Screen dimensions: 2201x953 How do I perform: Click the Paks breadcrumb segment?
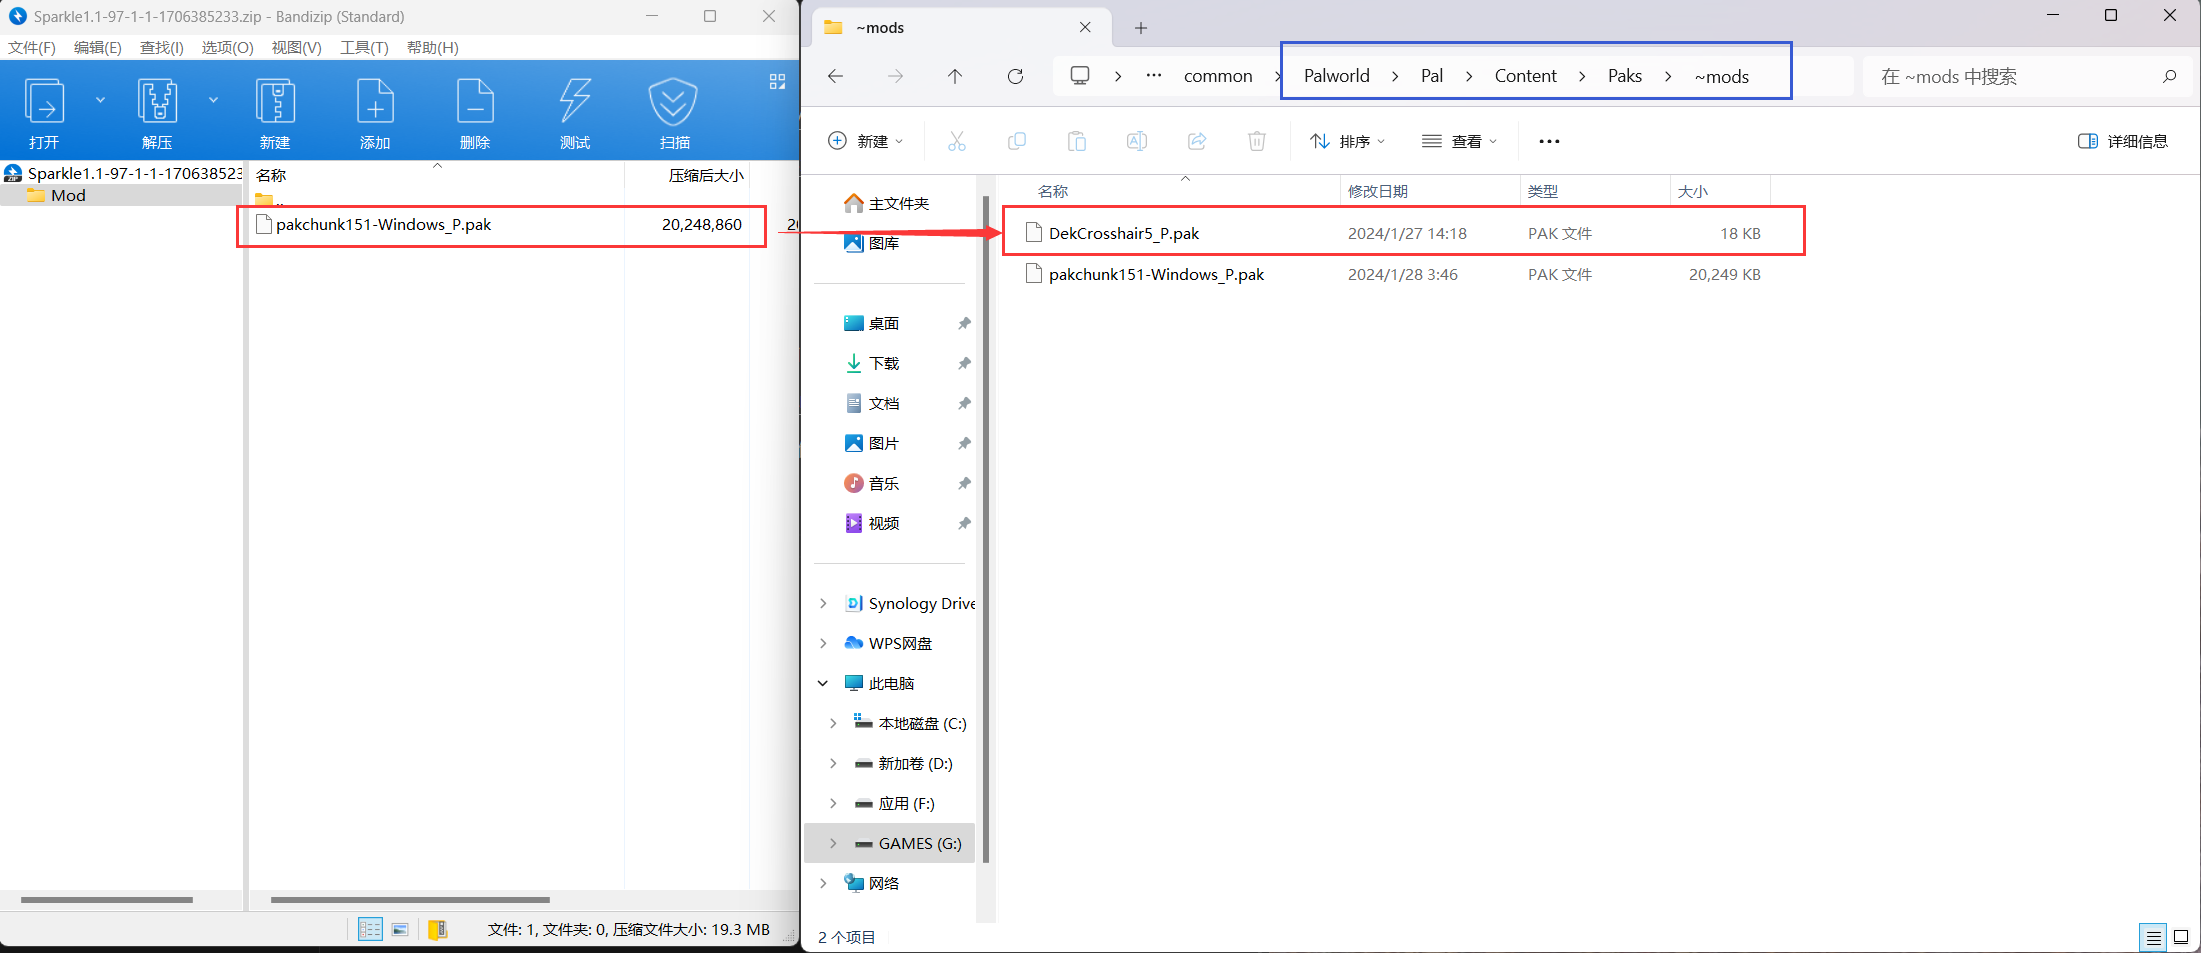tap(1625, 76)
